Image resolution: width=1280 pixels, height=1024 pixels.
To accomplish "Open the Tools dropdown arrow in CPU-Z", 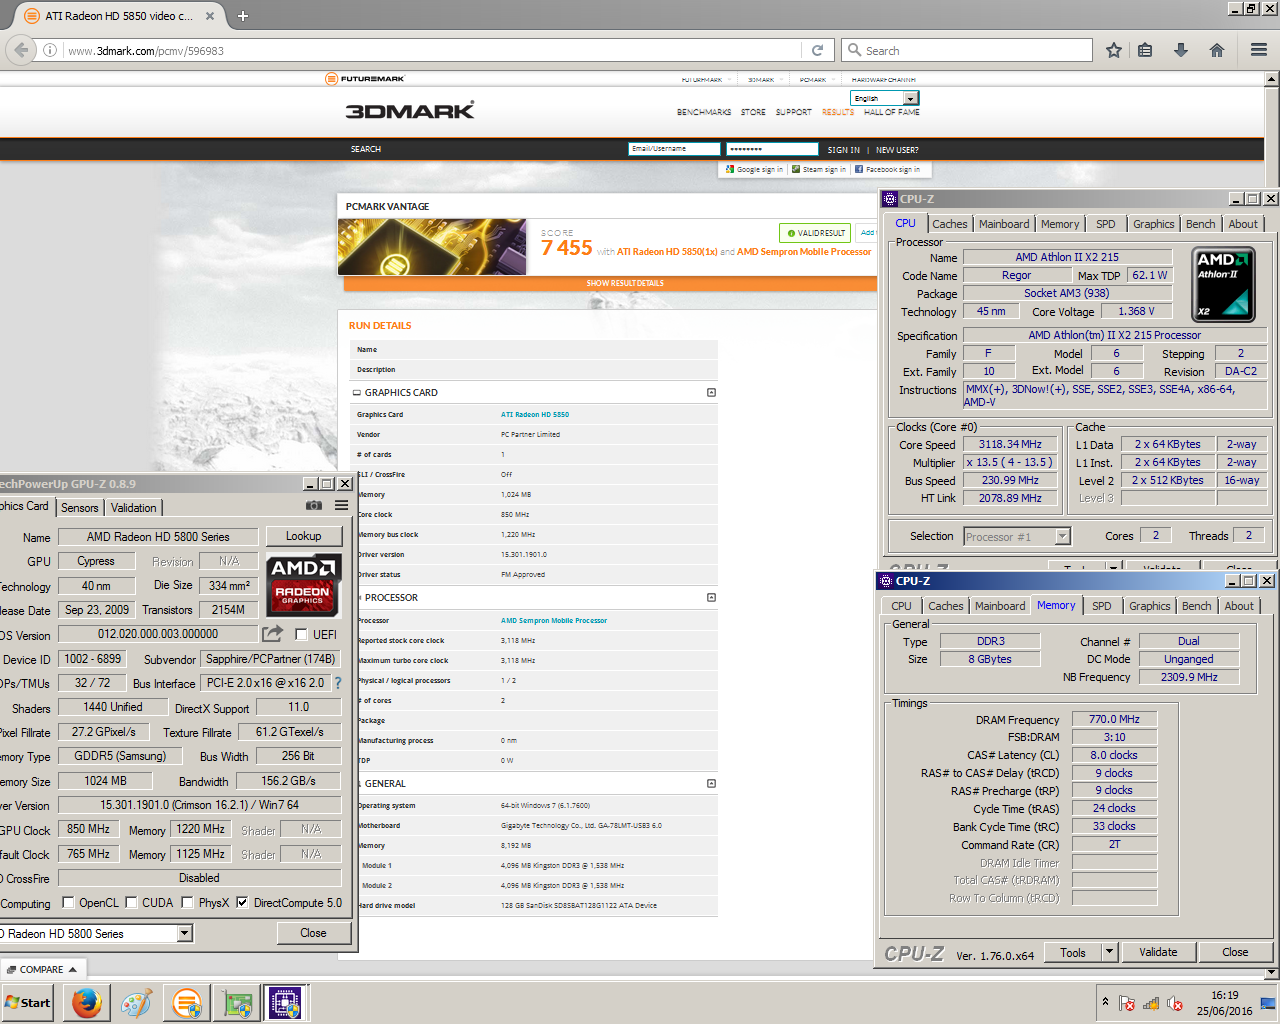I will coord(1109,952).
